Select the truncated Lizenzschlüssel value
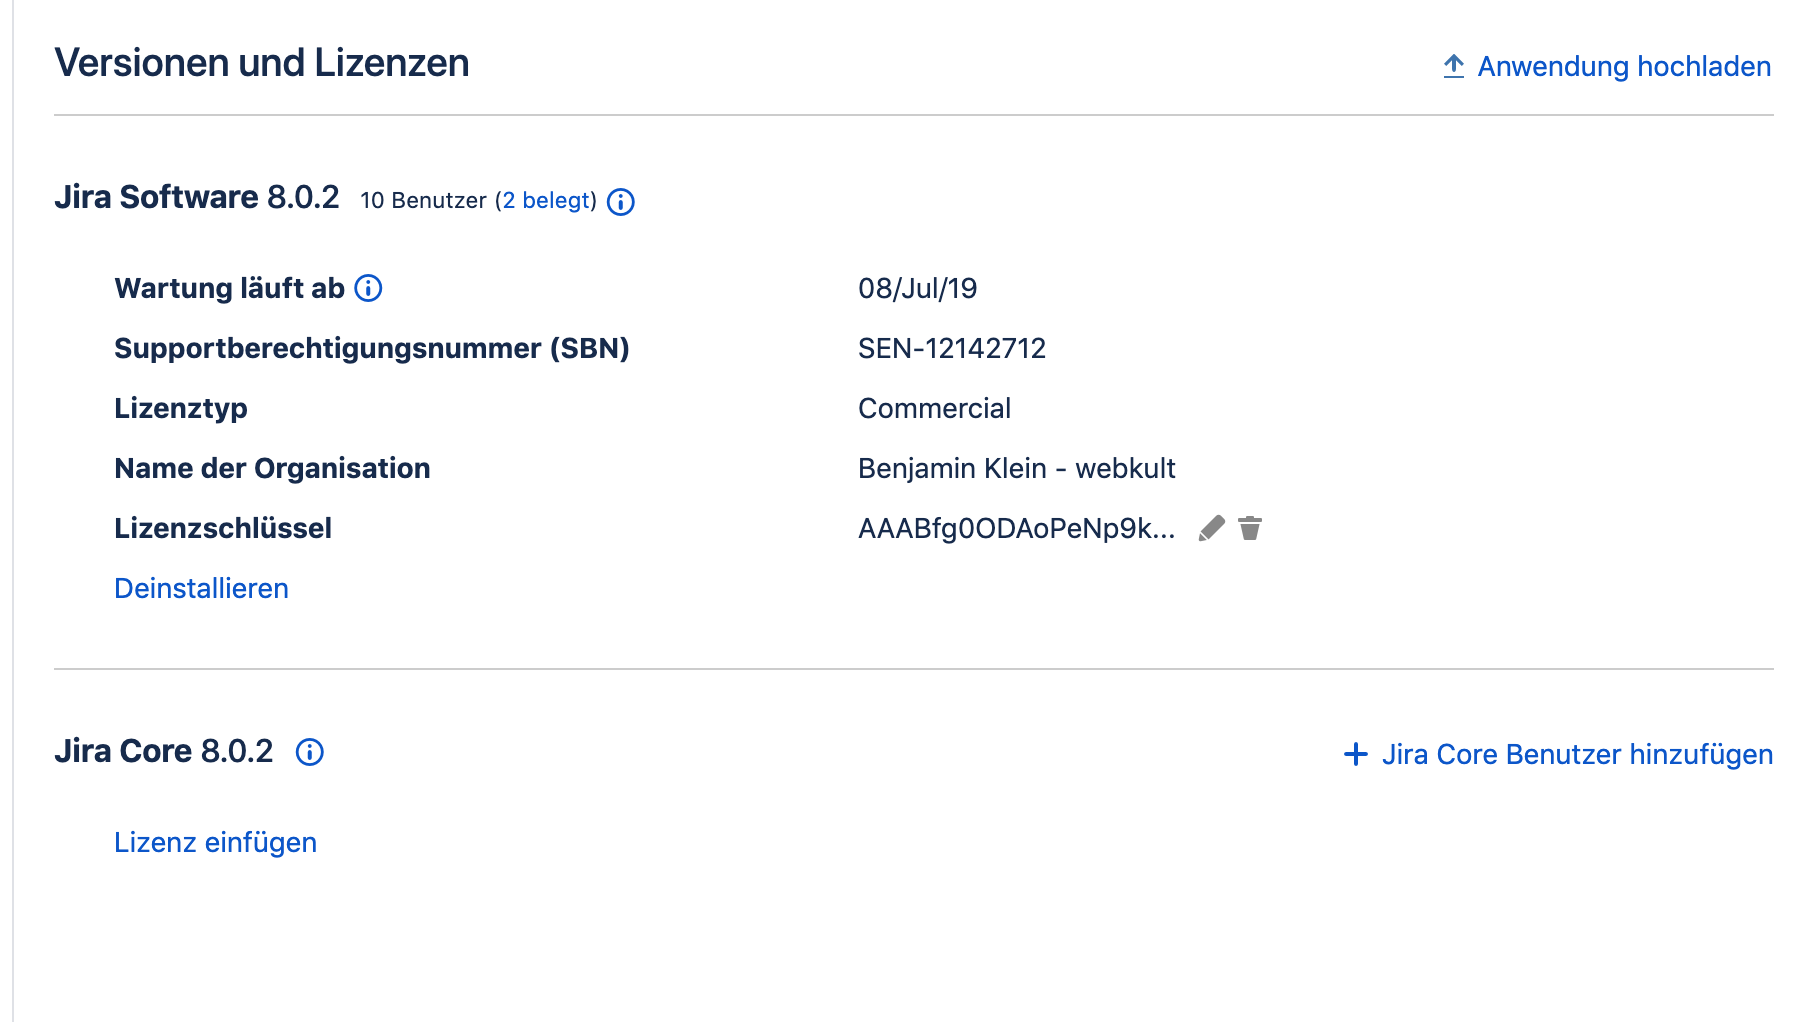The width and height of the screenshot is (1812, 1022). click(x=1017, y=528)
